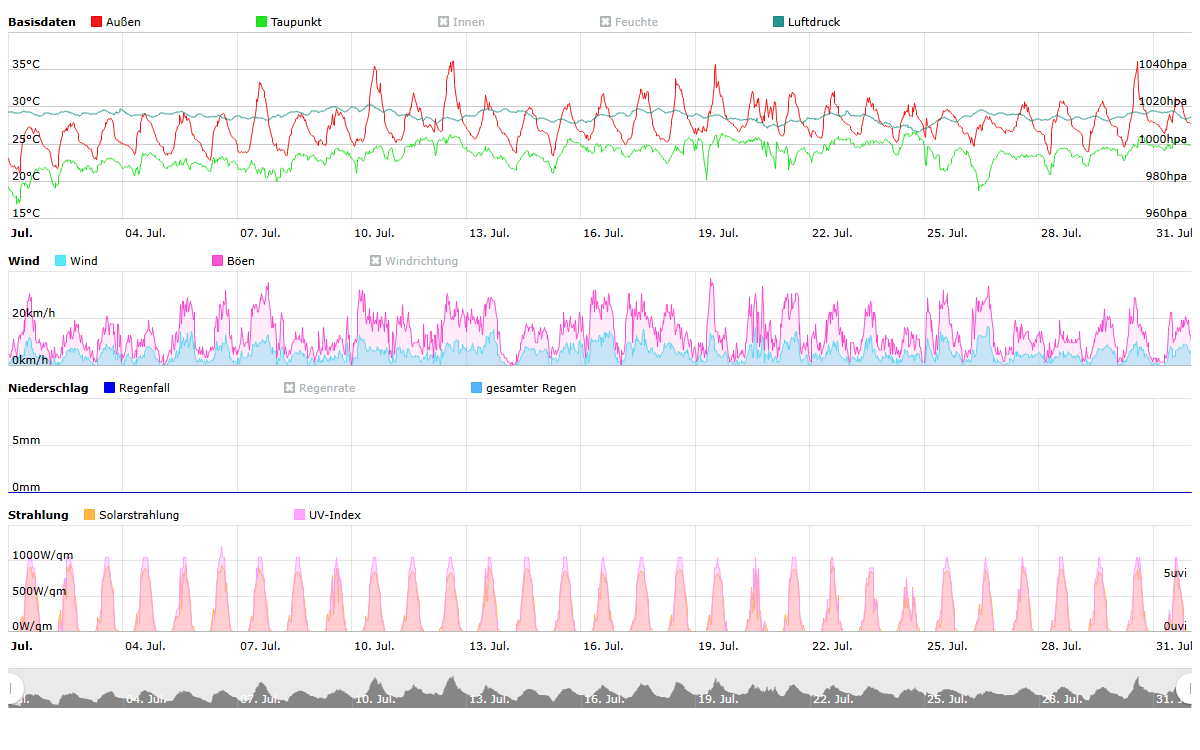1200x750 pixels.
Task: Click the pink Böen legend icon
Action: coord(218,261)
